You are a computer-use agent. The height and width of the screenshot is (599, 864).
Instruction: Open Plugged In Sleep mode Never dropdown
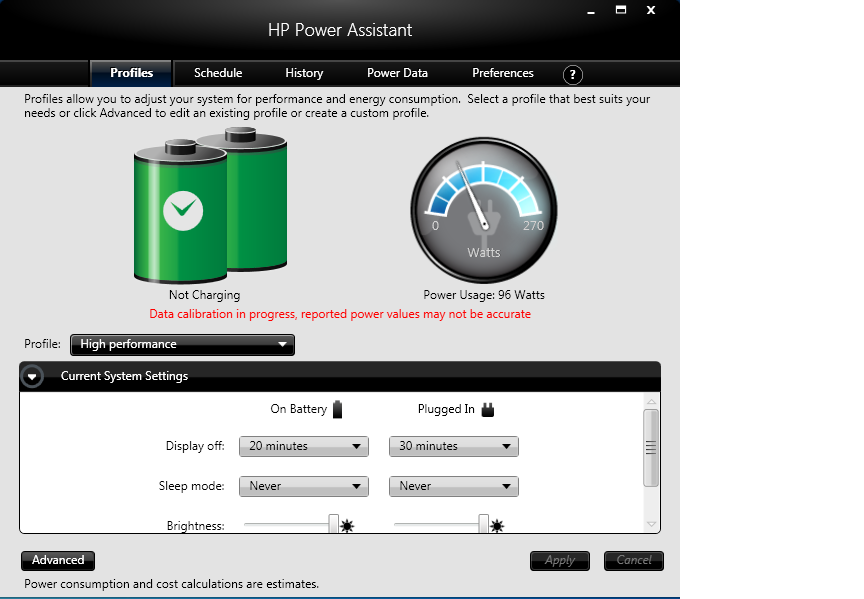coord(453,487)
